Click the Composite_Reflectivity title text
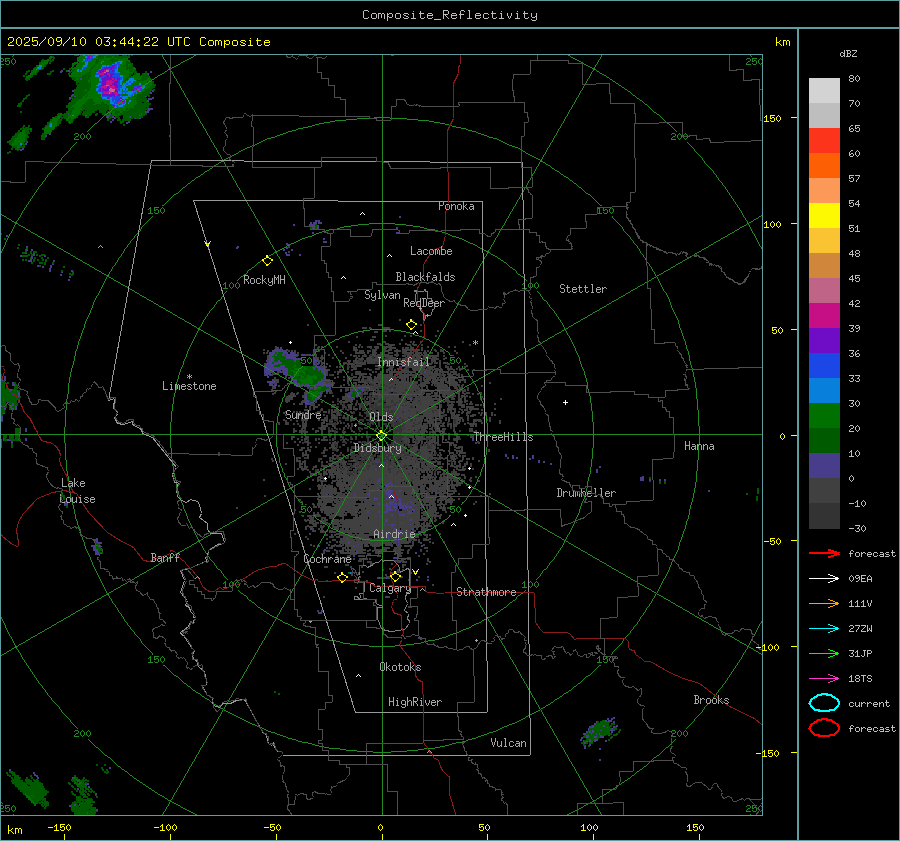The height and width of the screenshot is (841, 900). (450, 15)
